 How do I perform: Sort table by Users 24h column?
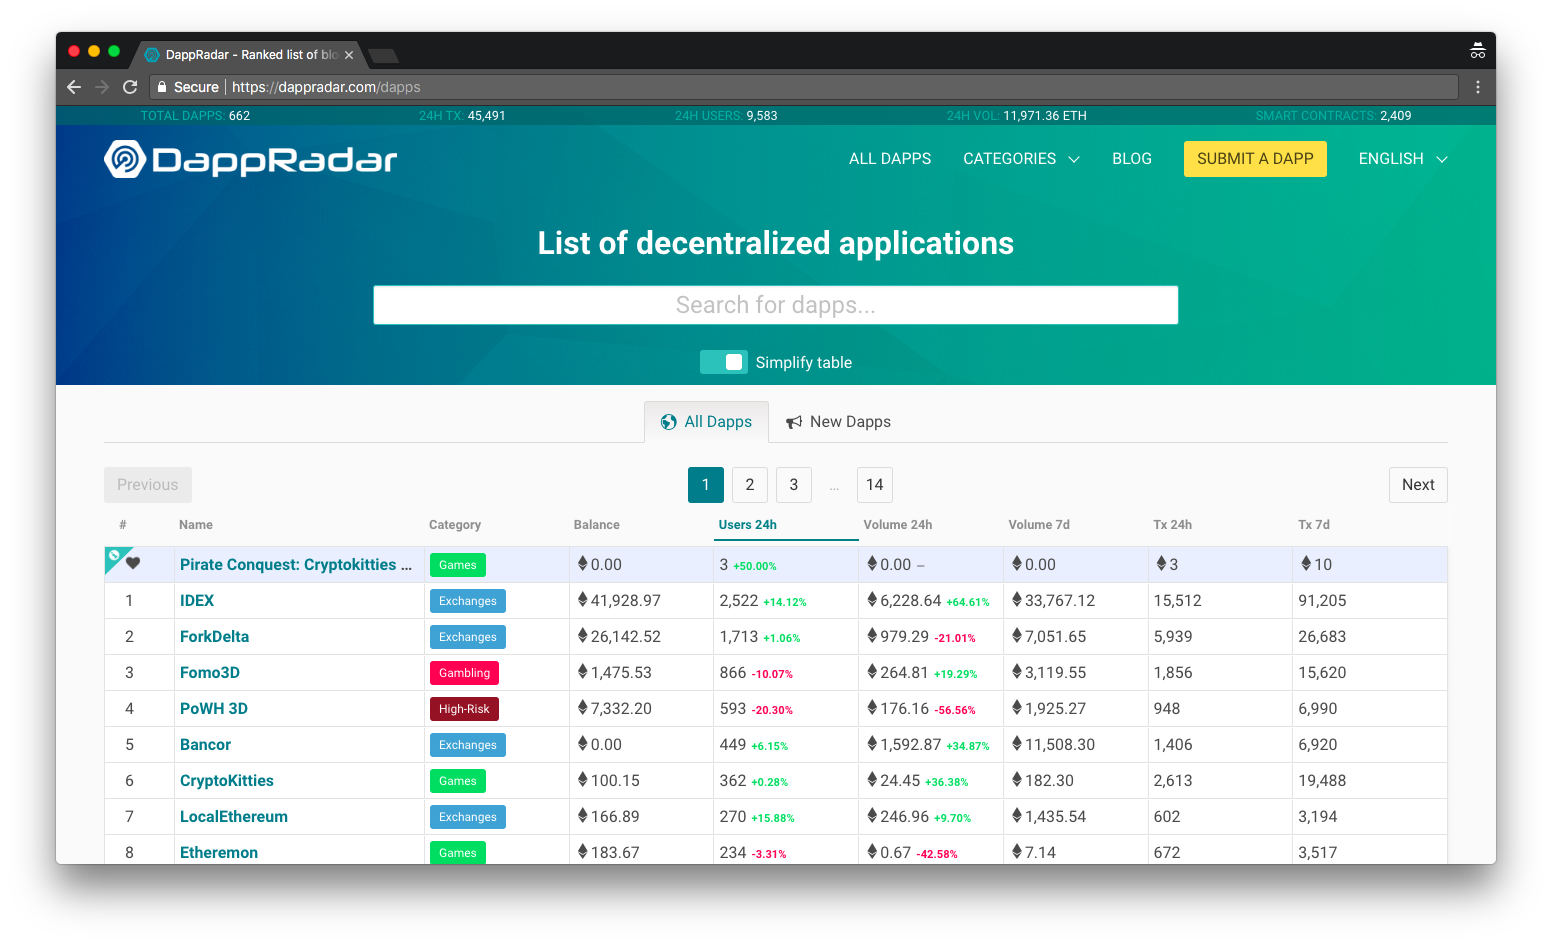[748, 525]
